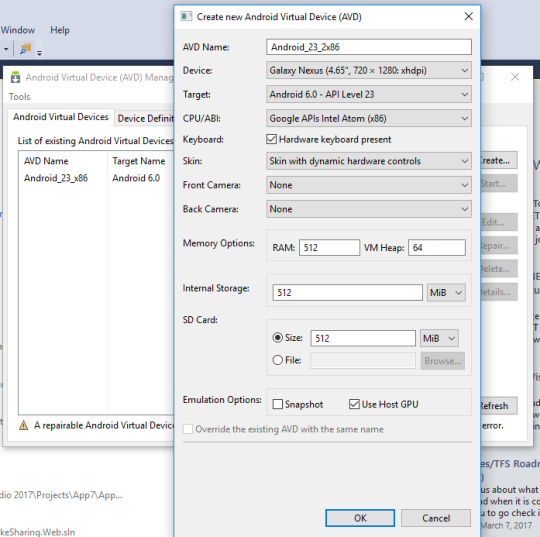Click the RAM value field
Image resolution: width=540 pixels, height=537 pixels.
coord(329,248)
